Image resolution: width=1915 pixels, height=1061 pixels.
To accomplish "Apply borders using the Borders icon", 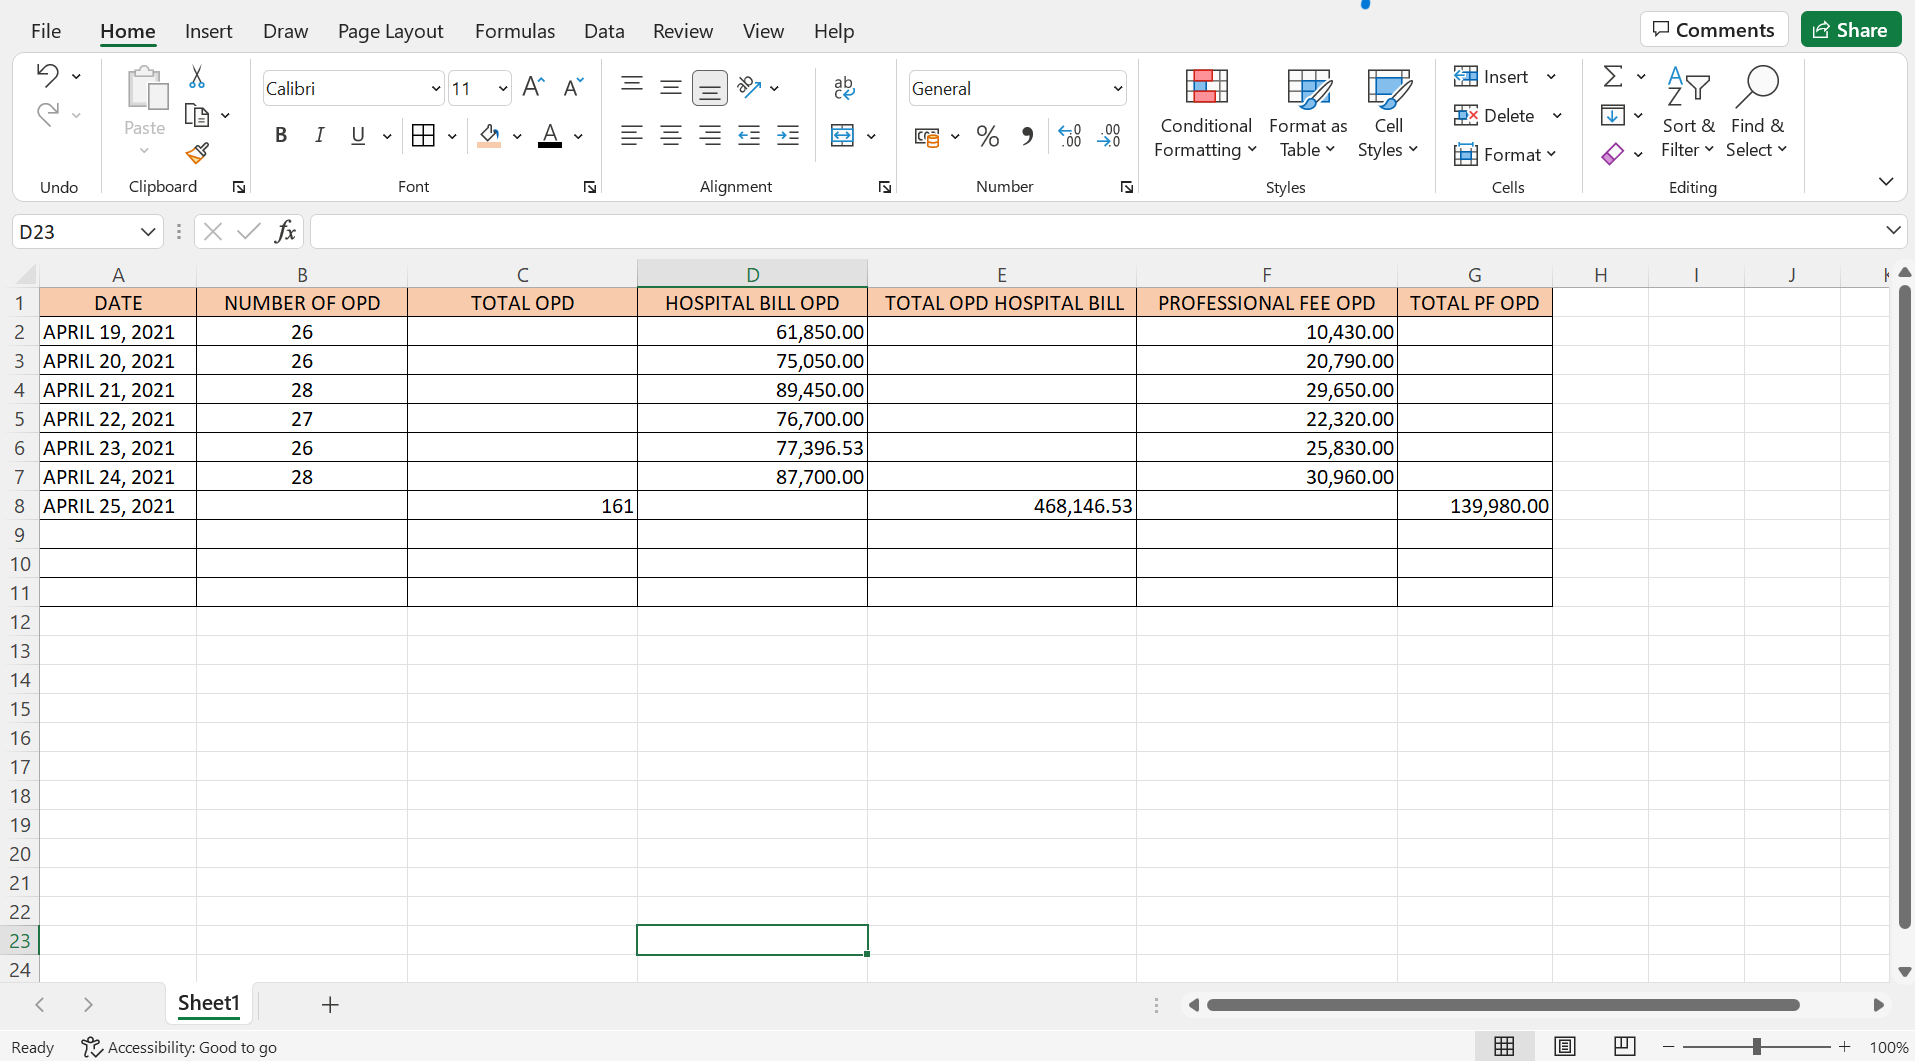I will [423, 136].
